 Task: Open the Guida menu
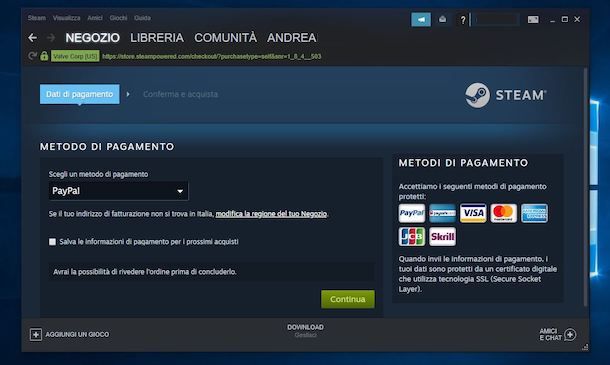142,18
